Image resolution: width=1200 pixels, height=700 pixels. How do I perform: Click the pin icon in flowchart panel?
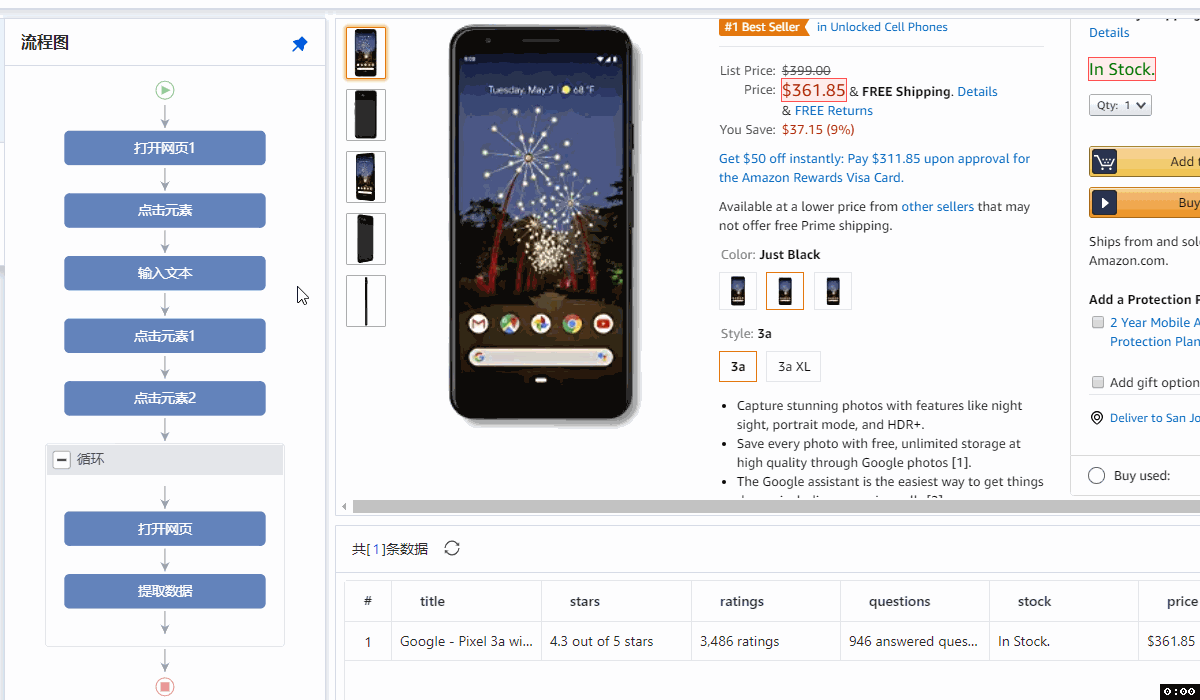point(299,44)
